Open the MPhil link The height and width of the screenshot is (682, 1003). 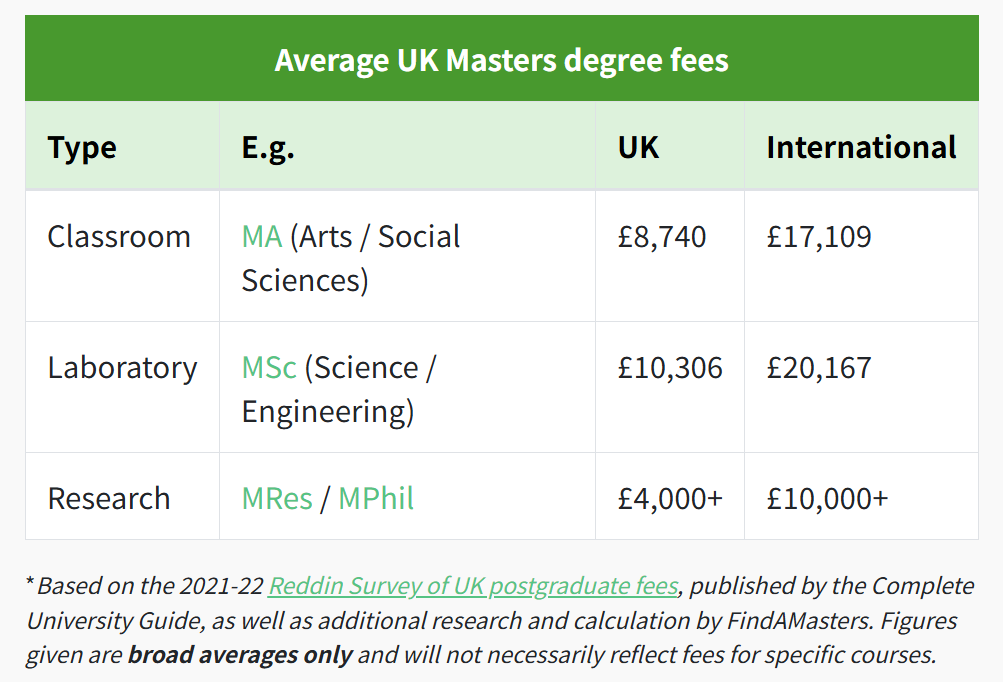click(x=376, y=498)
